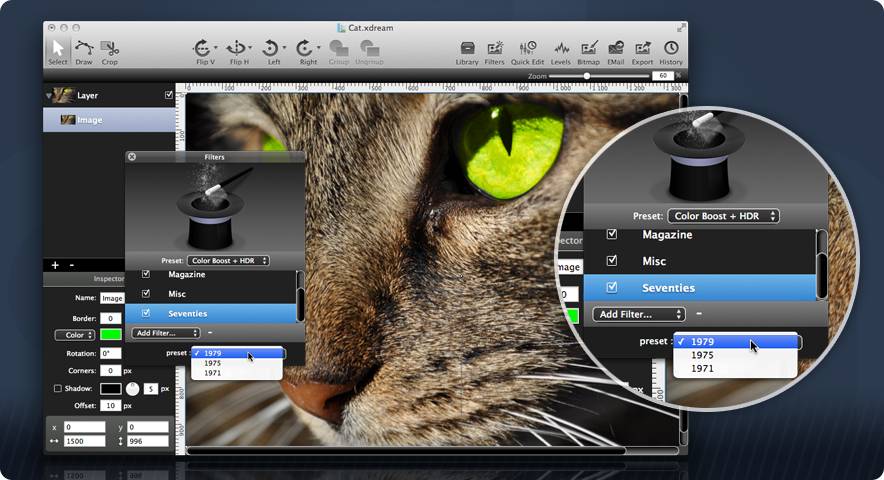Open the Color dropdown in Inspector

coord(74,334)
